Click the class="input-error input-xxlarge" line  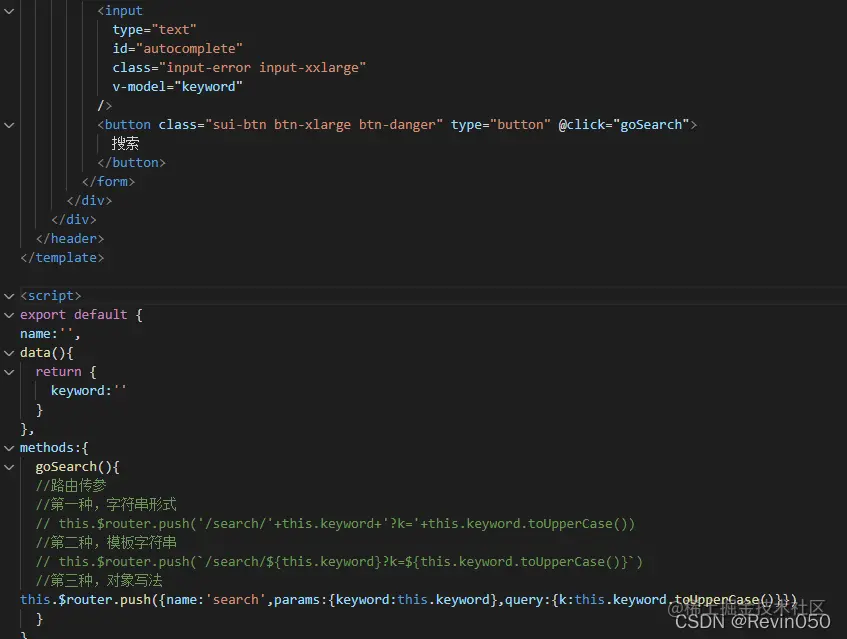click(x=239, y=68)
